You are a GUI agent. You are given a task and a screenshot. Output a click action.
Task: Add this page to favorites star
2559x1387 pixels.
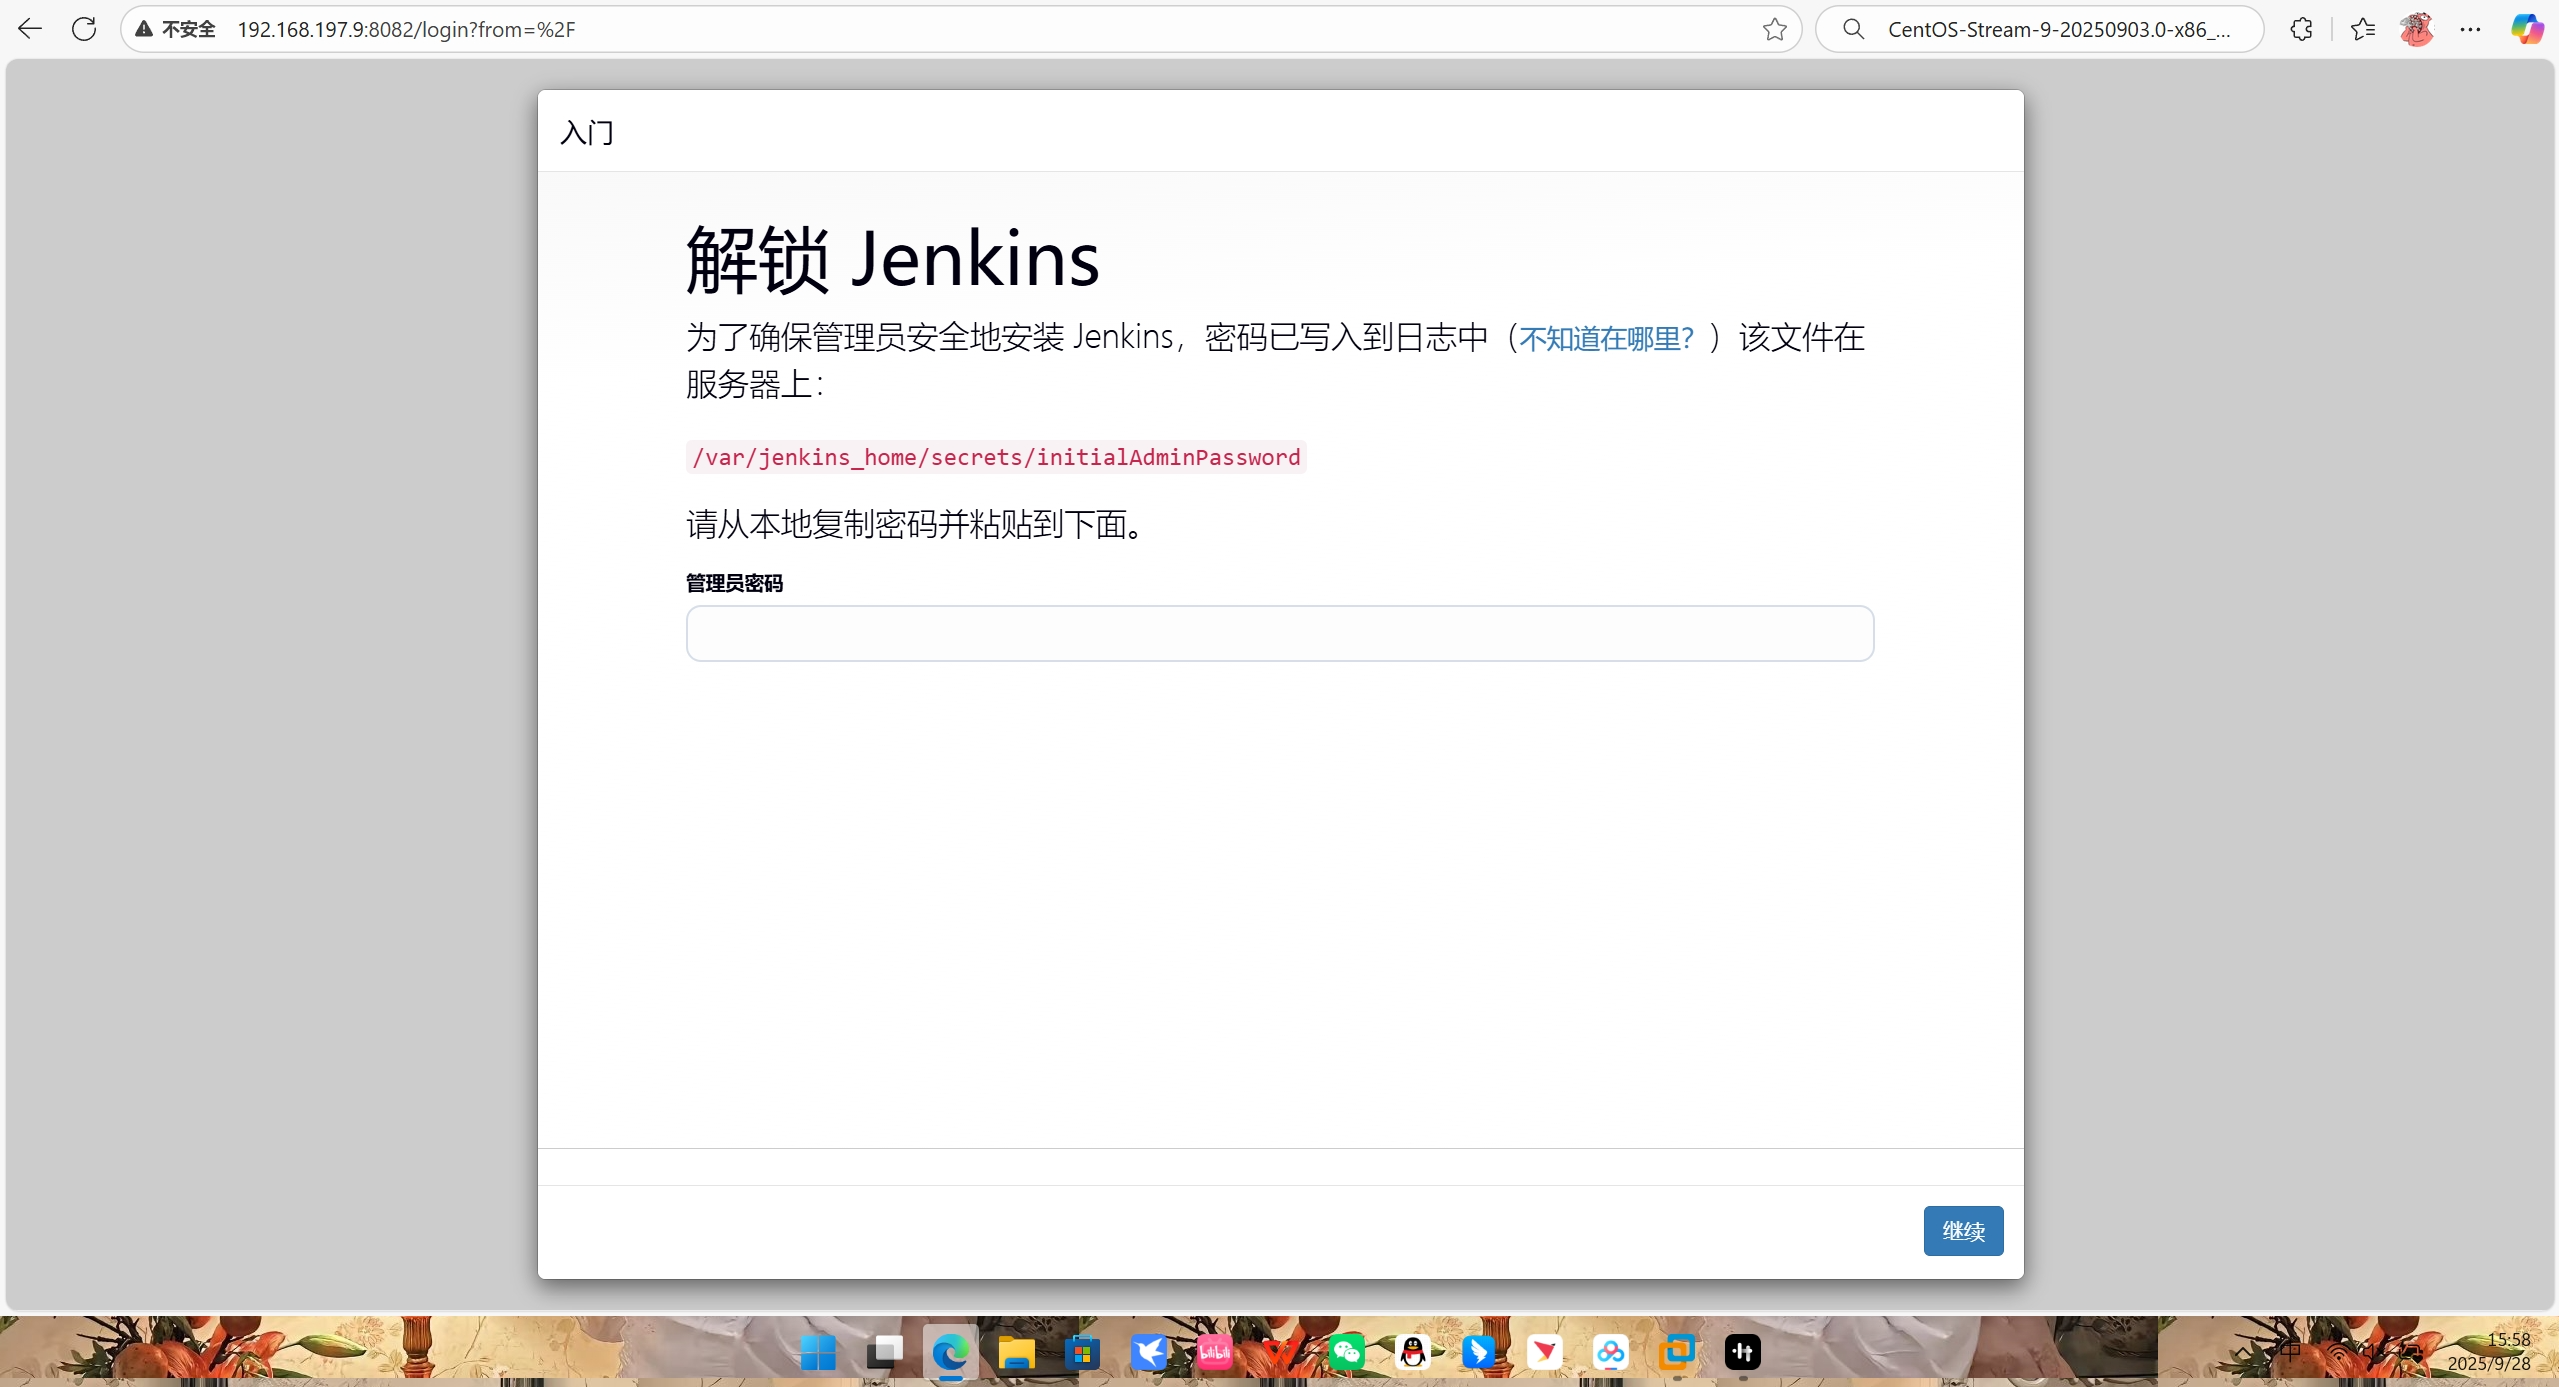coord(1774,29)
